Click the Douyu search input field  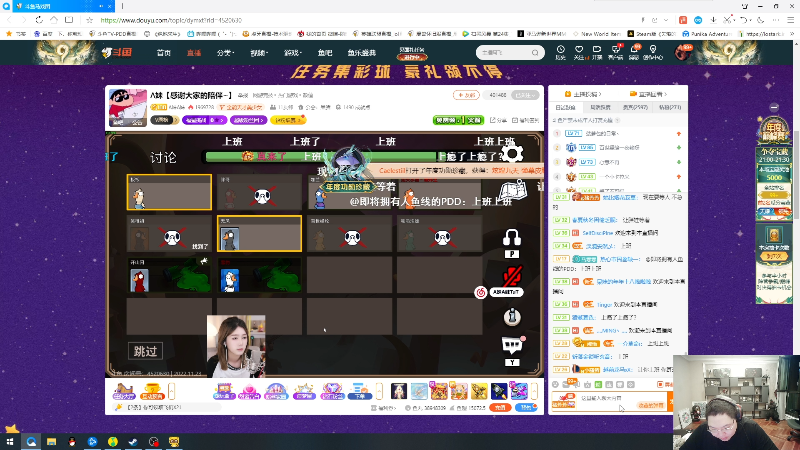[504, 53]
